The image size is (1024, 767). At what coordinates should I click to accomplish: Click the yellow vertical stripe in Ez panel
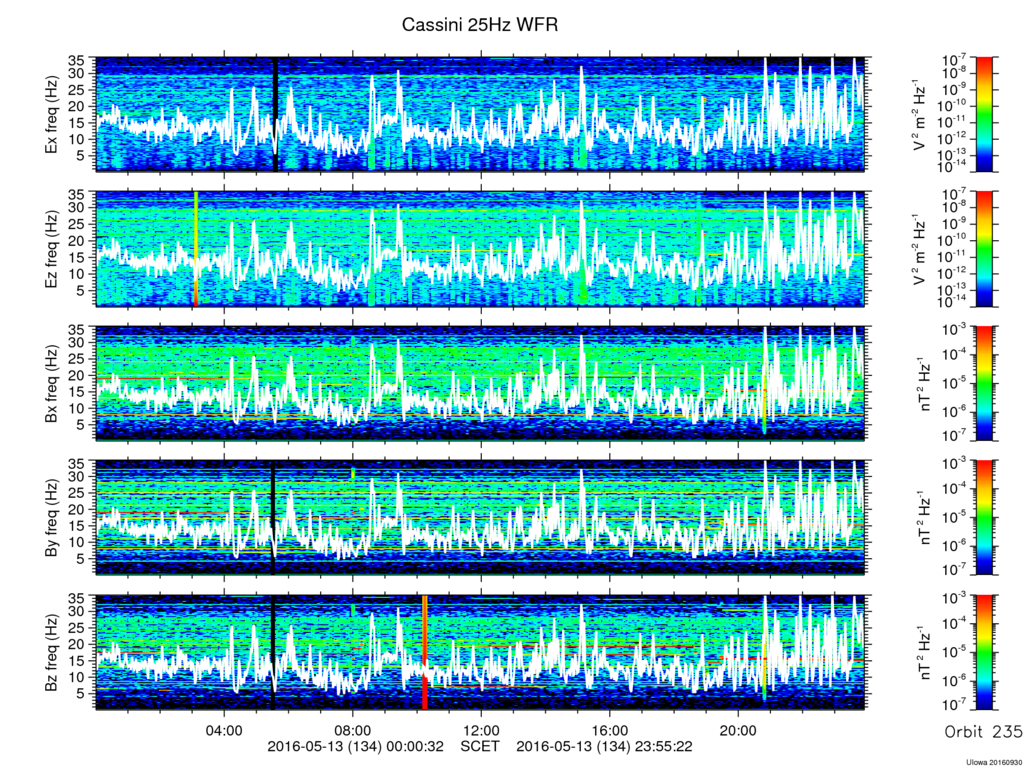pos(196,249)
